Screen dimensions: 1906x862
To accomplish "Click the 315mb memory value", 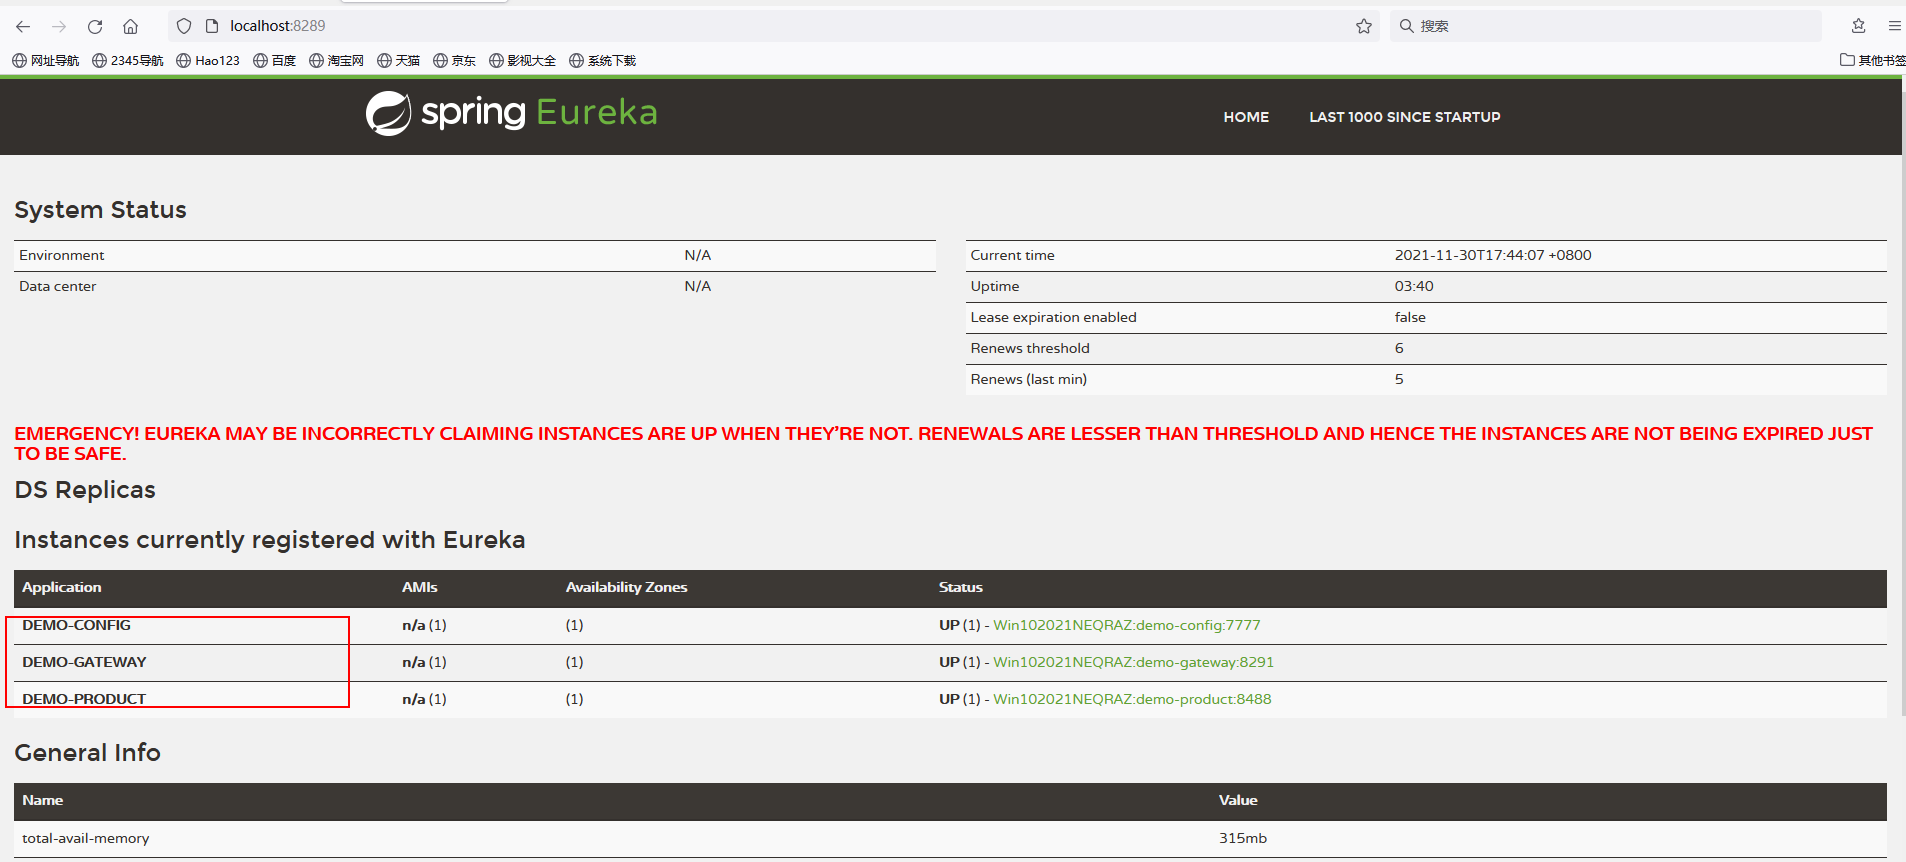I will [1243, 838].
